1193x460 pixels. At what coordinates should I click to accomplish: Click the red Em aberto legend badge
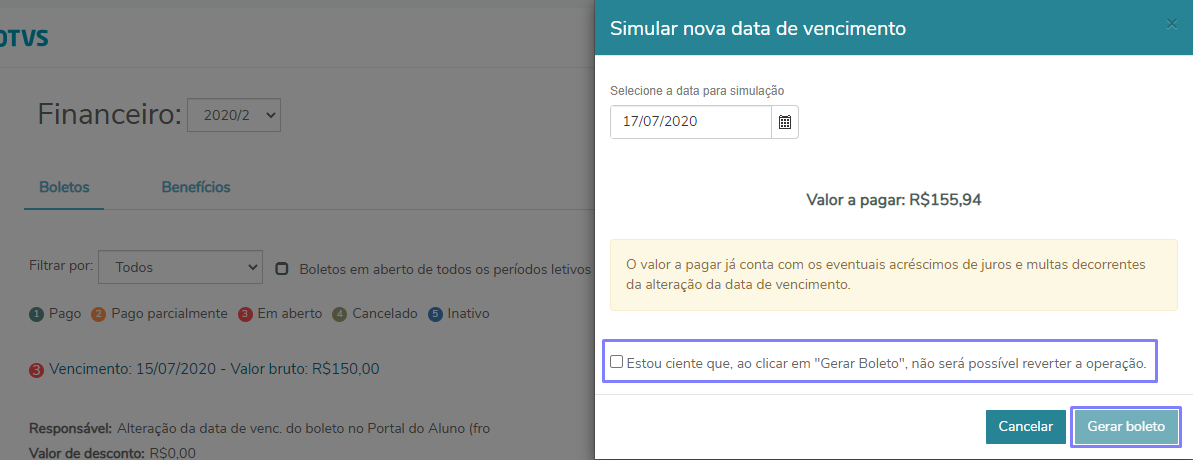(245, 314)
